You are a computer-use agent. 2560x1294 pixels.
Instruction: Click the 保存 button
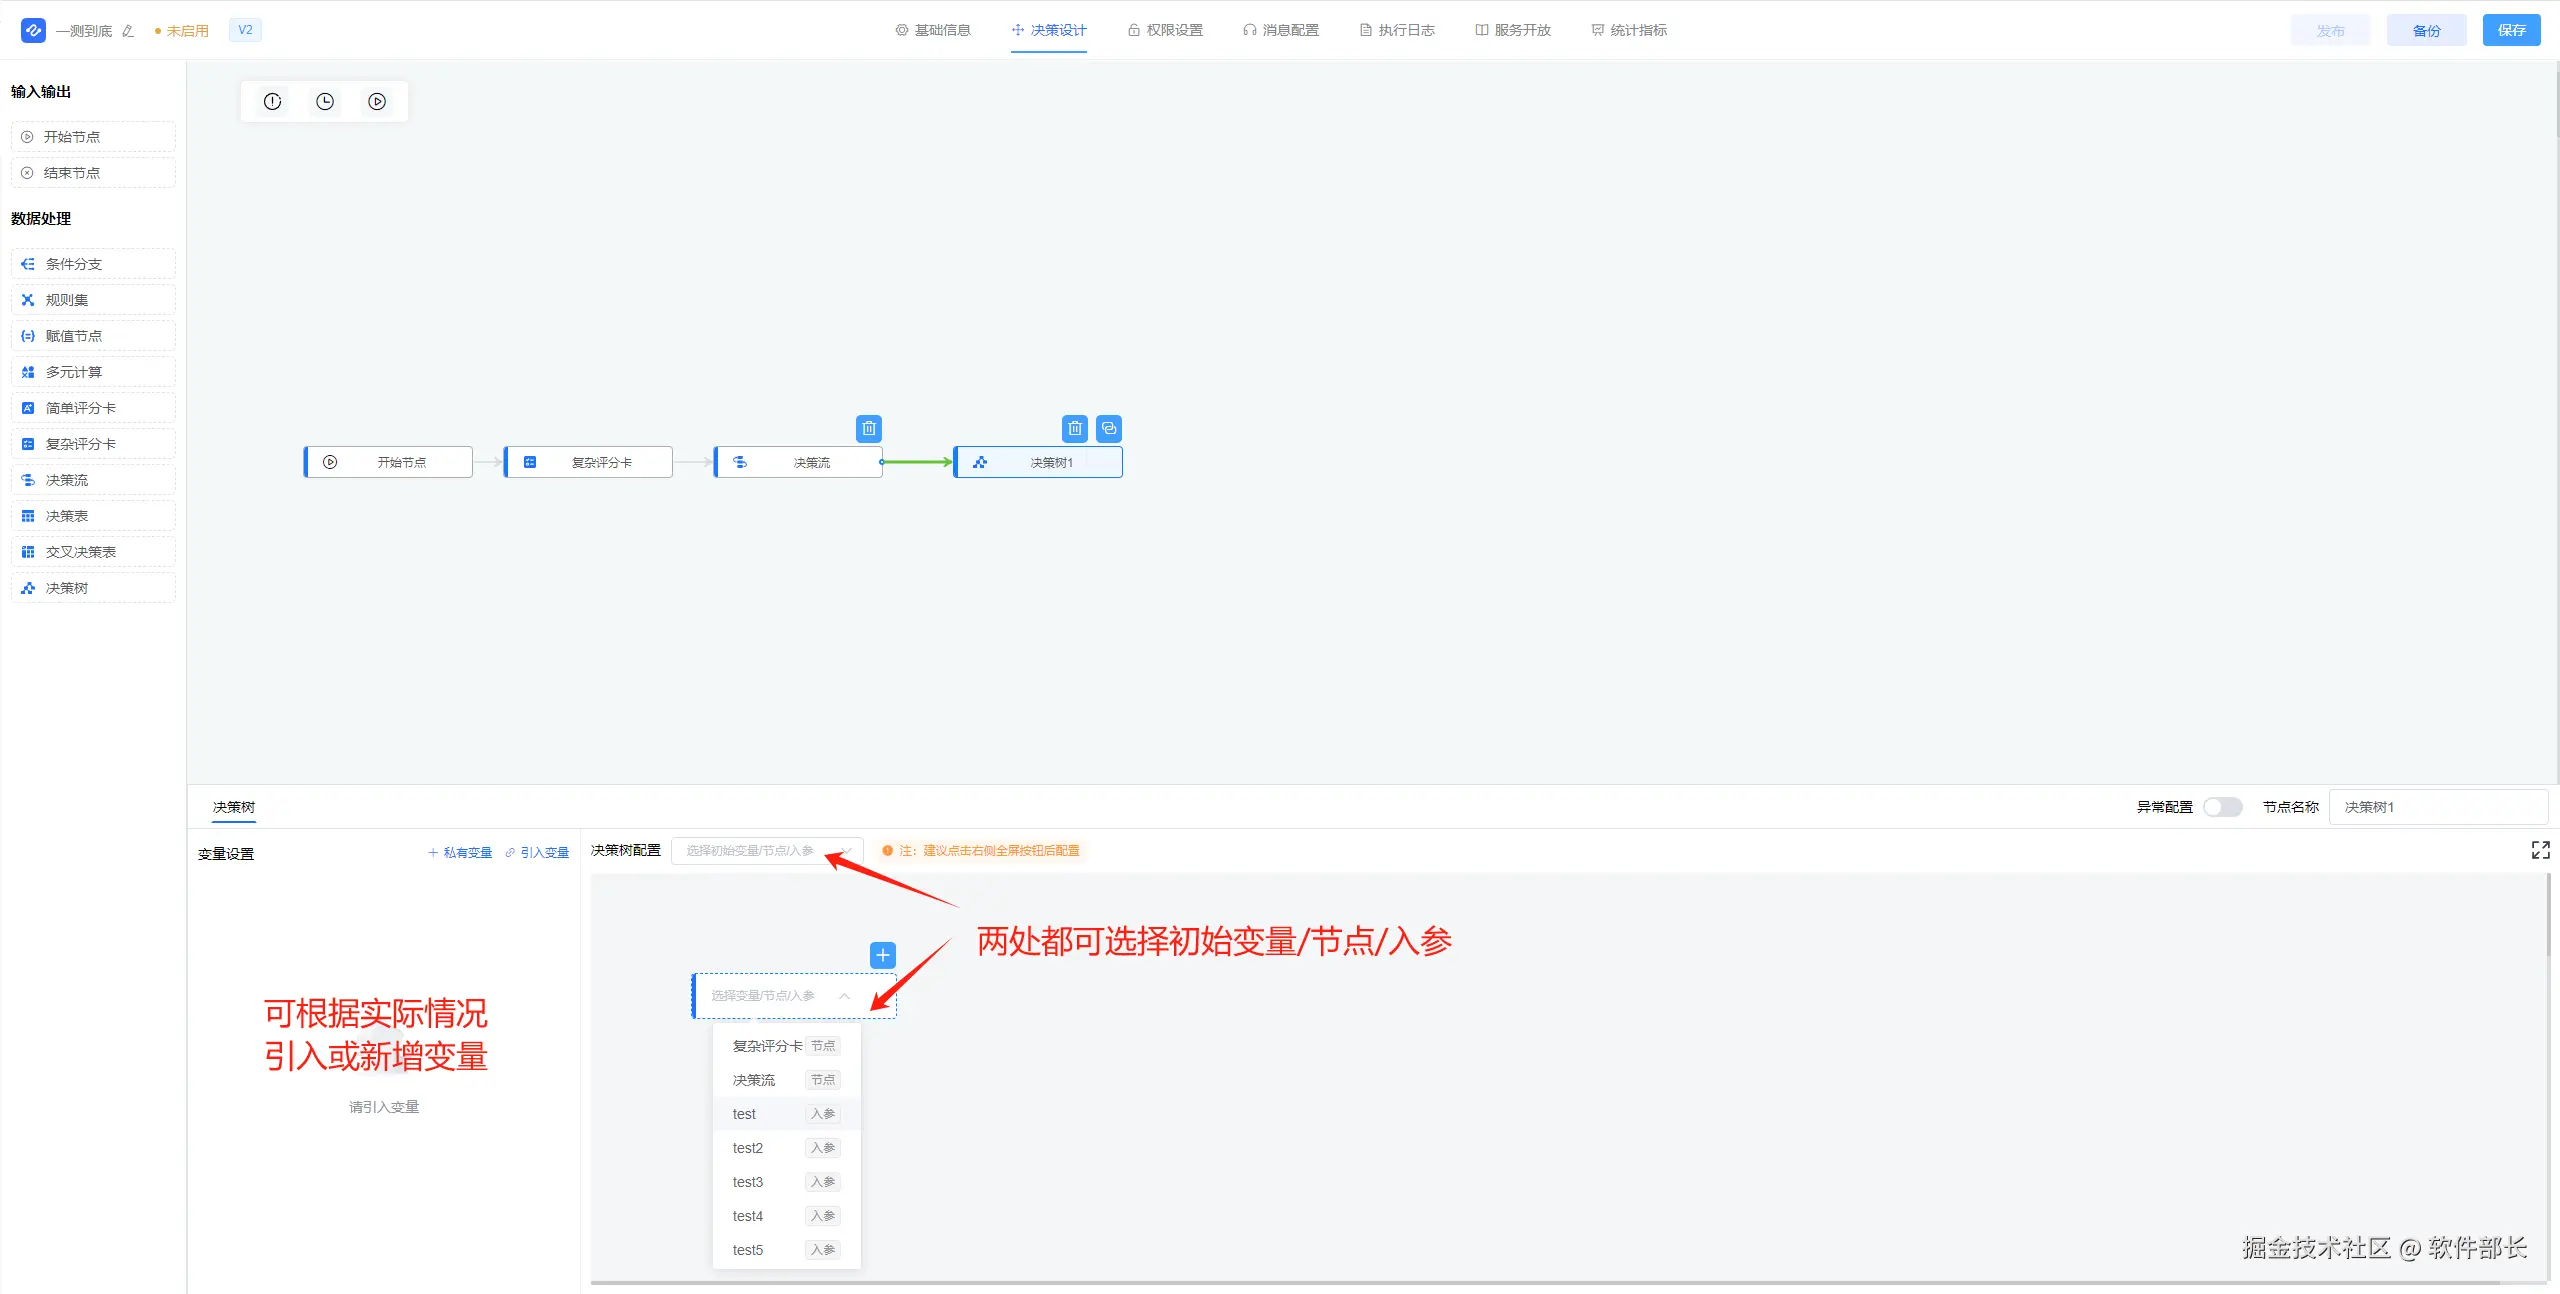tap(2511, 30)
